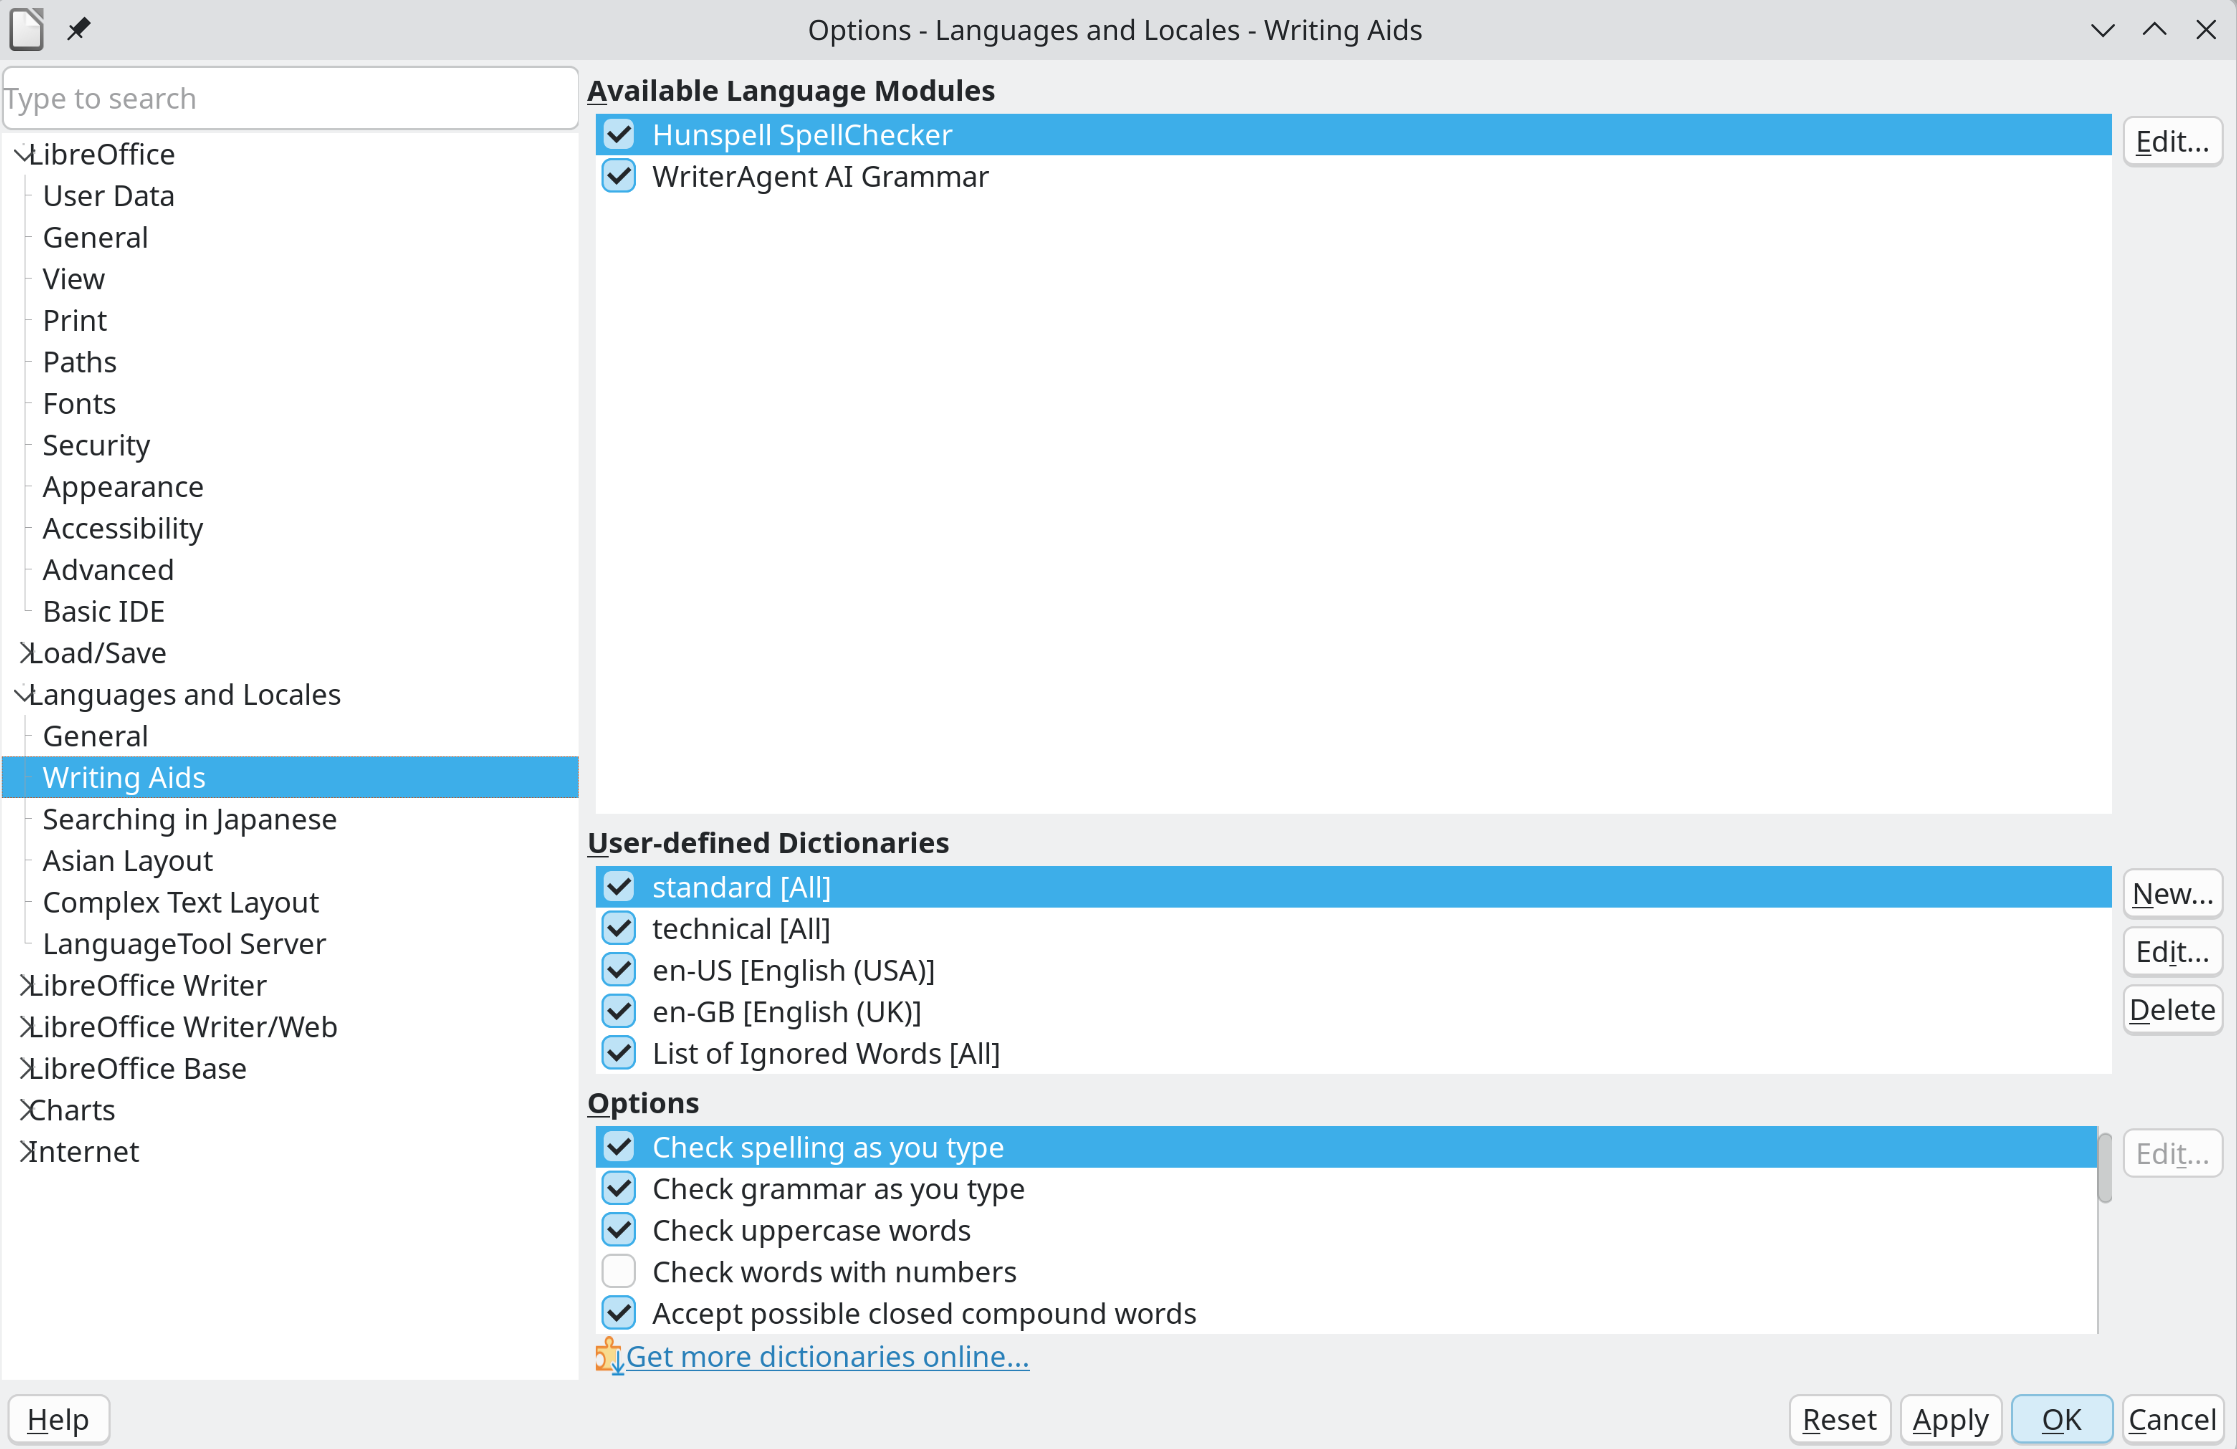
Task: Open Complex Text Layout page
Action: point(181,902)
